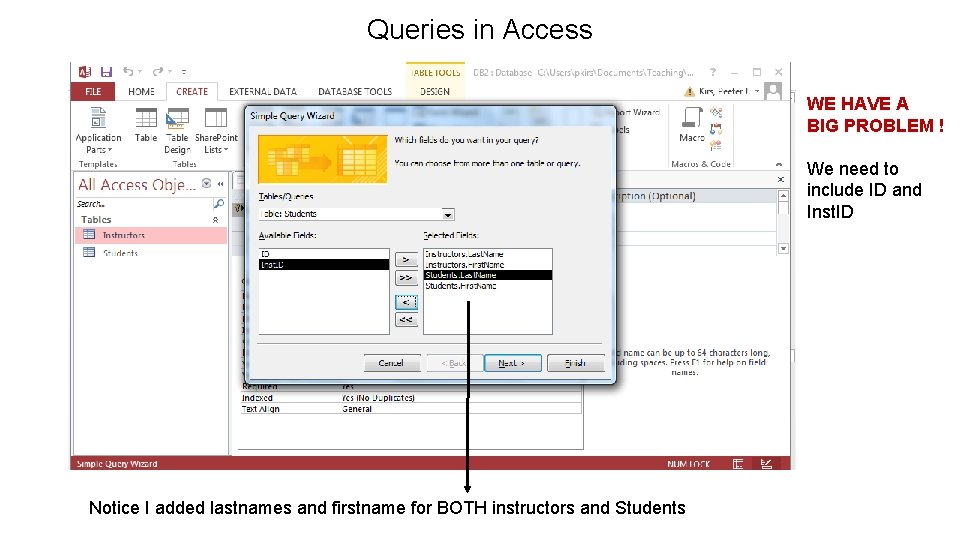Switch to the CREATE tab
This screenshot has width=960, height=540.
click(x=192, y=91)
